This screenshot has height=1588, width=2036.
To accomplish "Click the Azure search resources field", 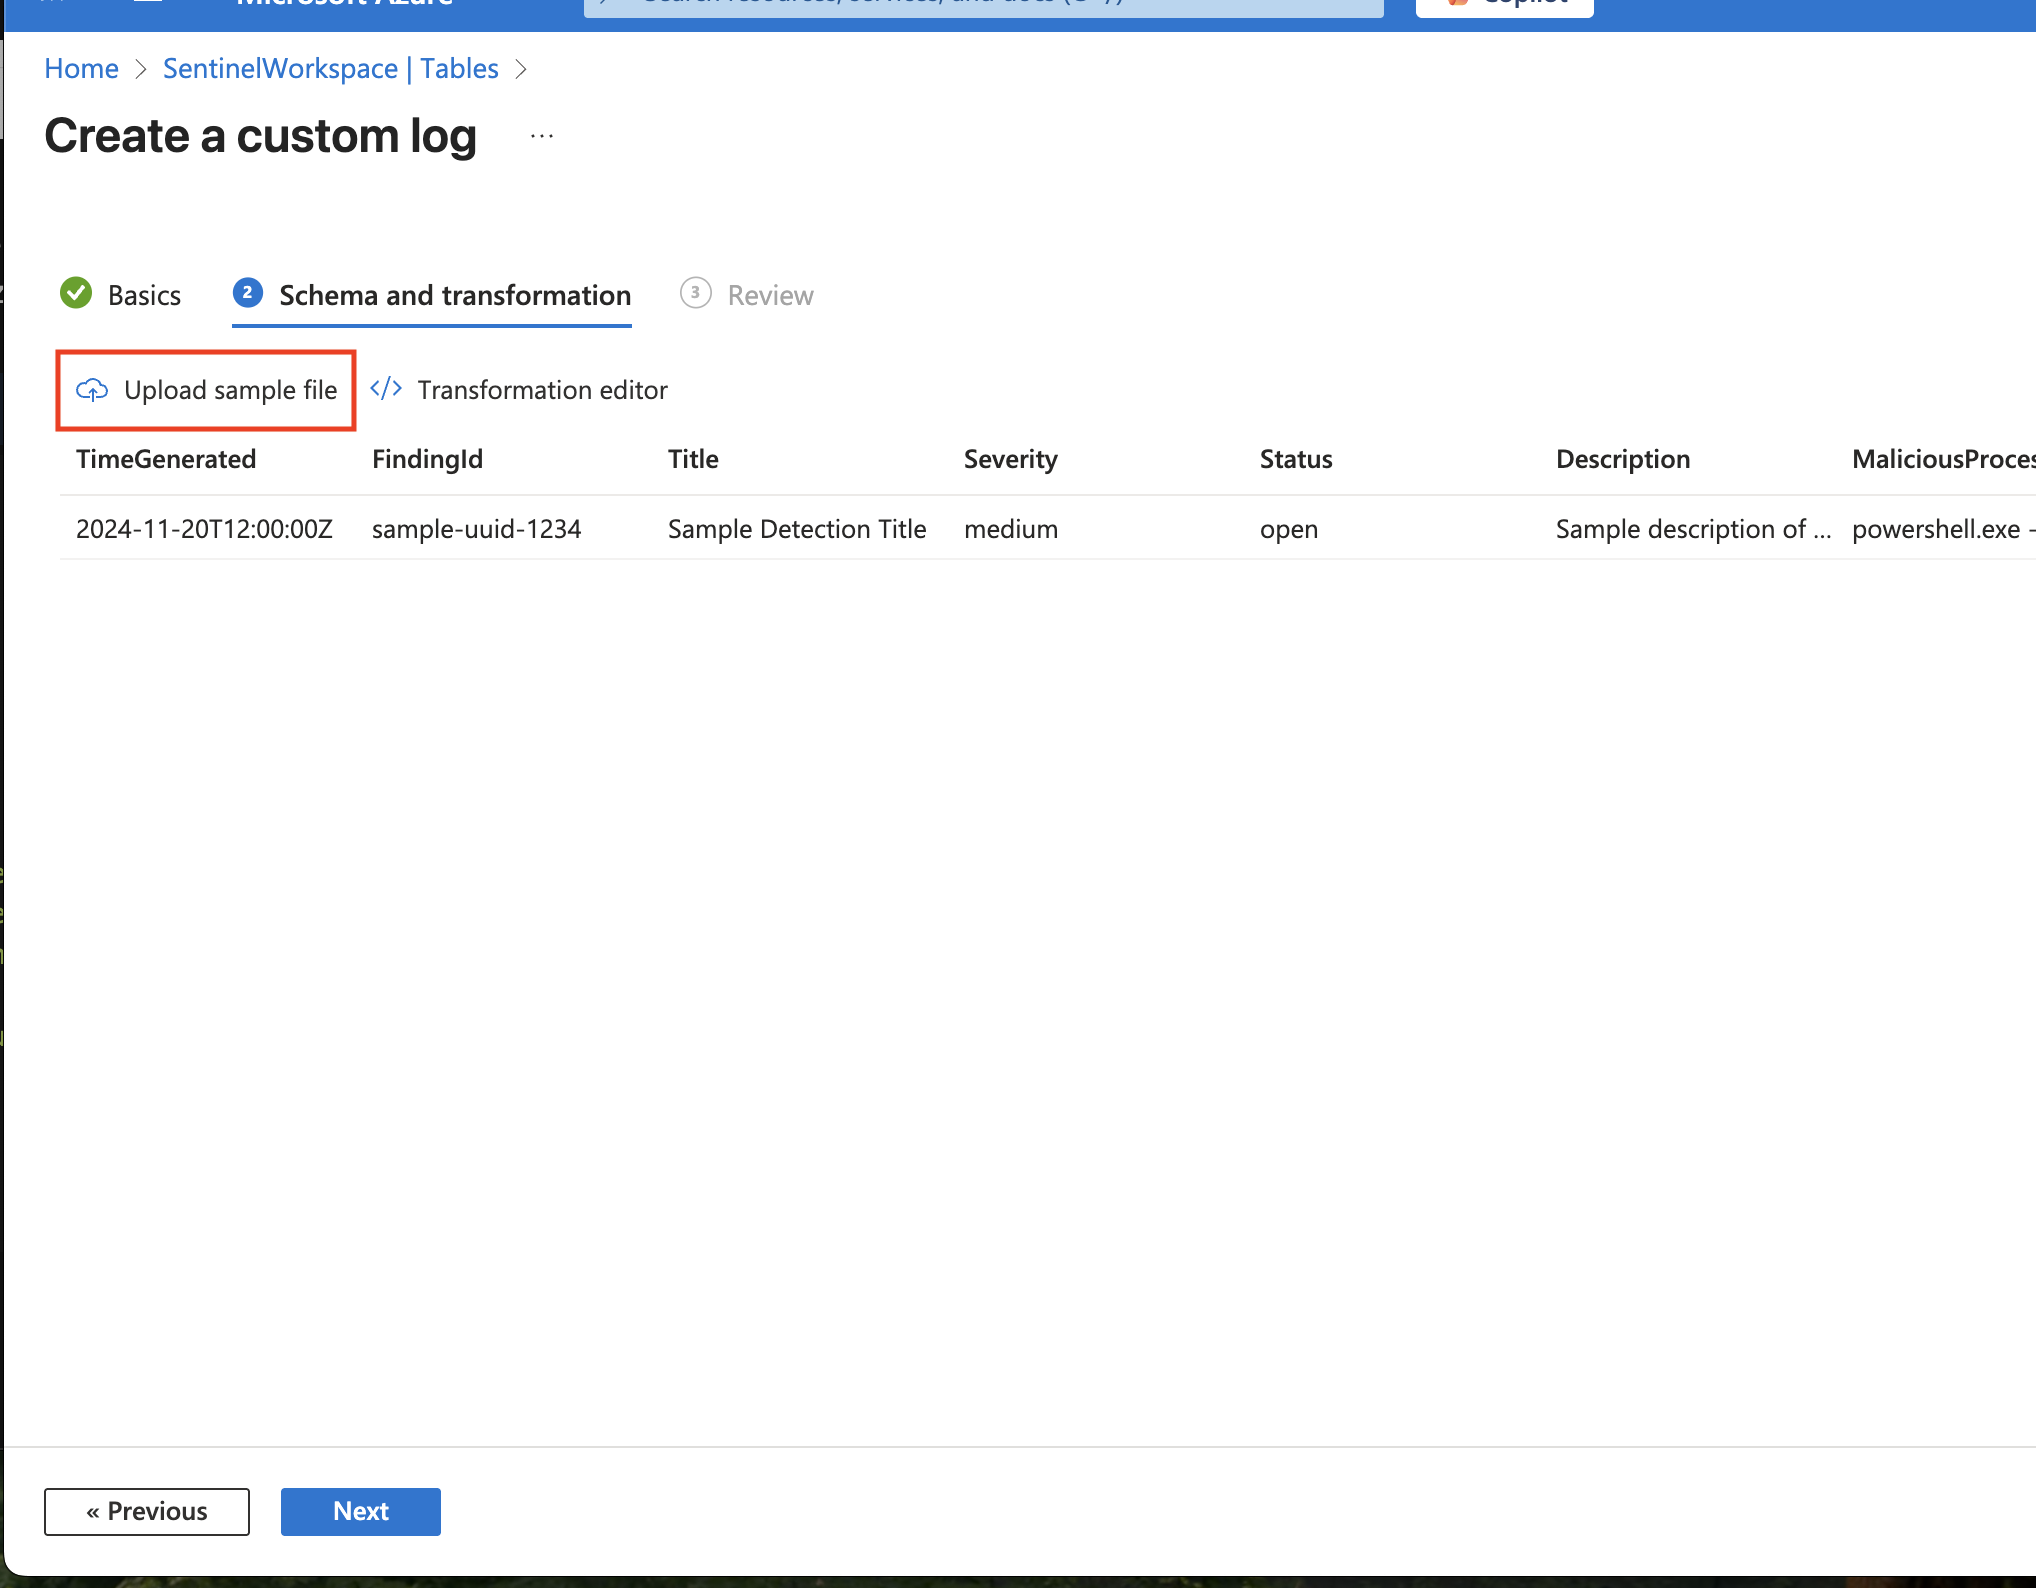I will pos(983,6).
